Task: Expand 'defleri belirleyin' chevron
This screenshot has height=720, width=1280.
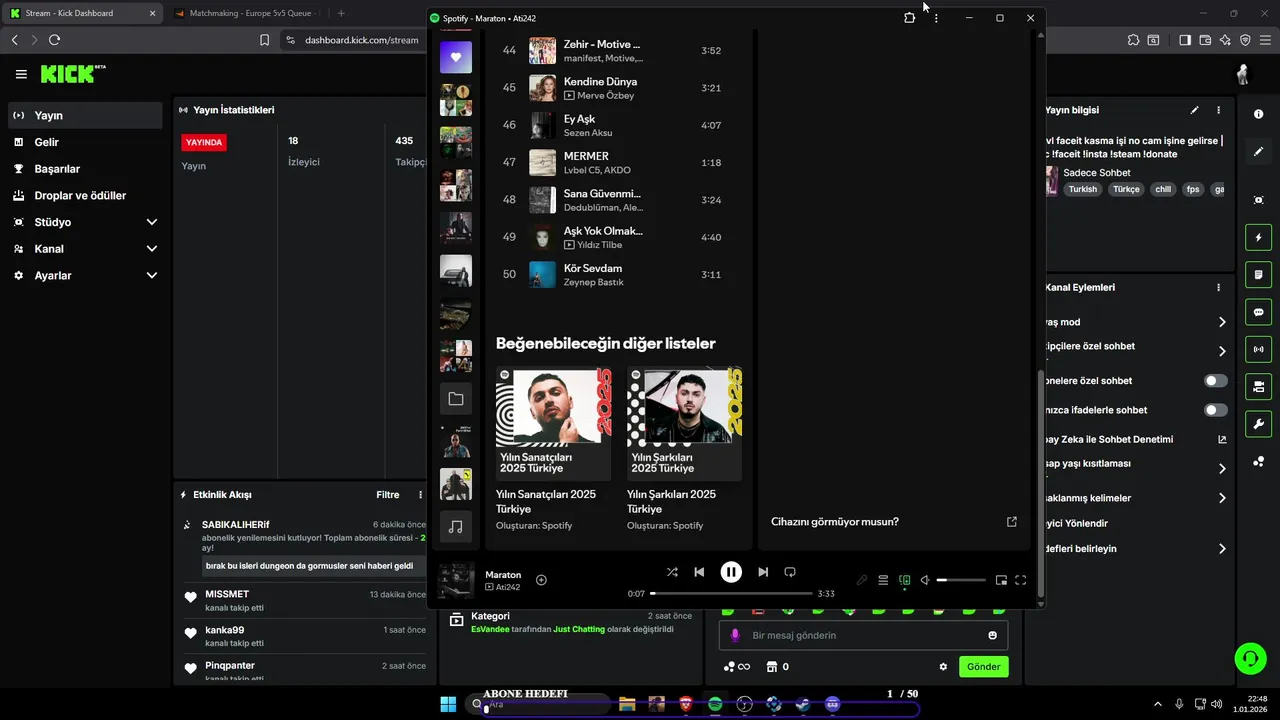Action: pyautogui.click(x=1222, y=549)
